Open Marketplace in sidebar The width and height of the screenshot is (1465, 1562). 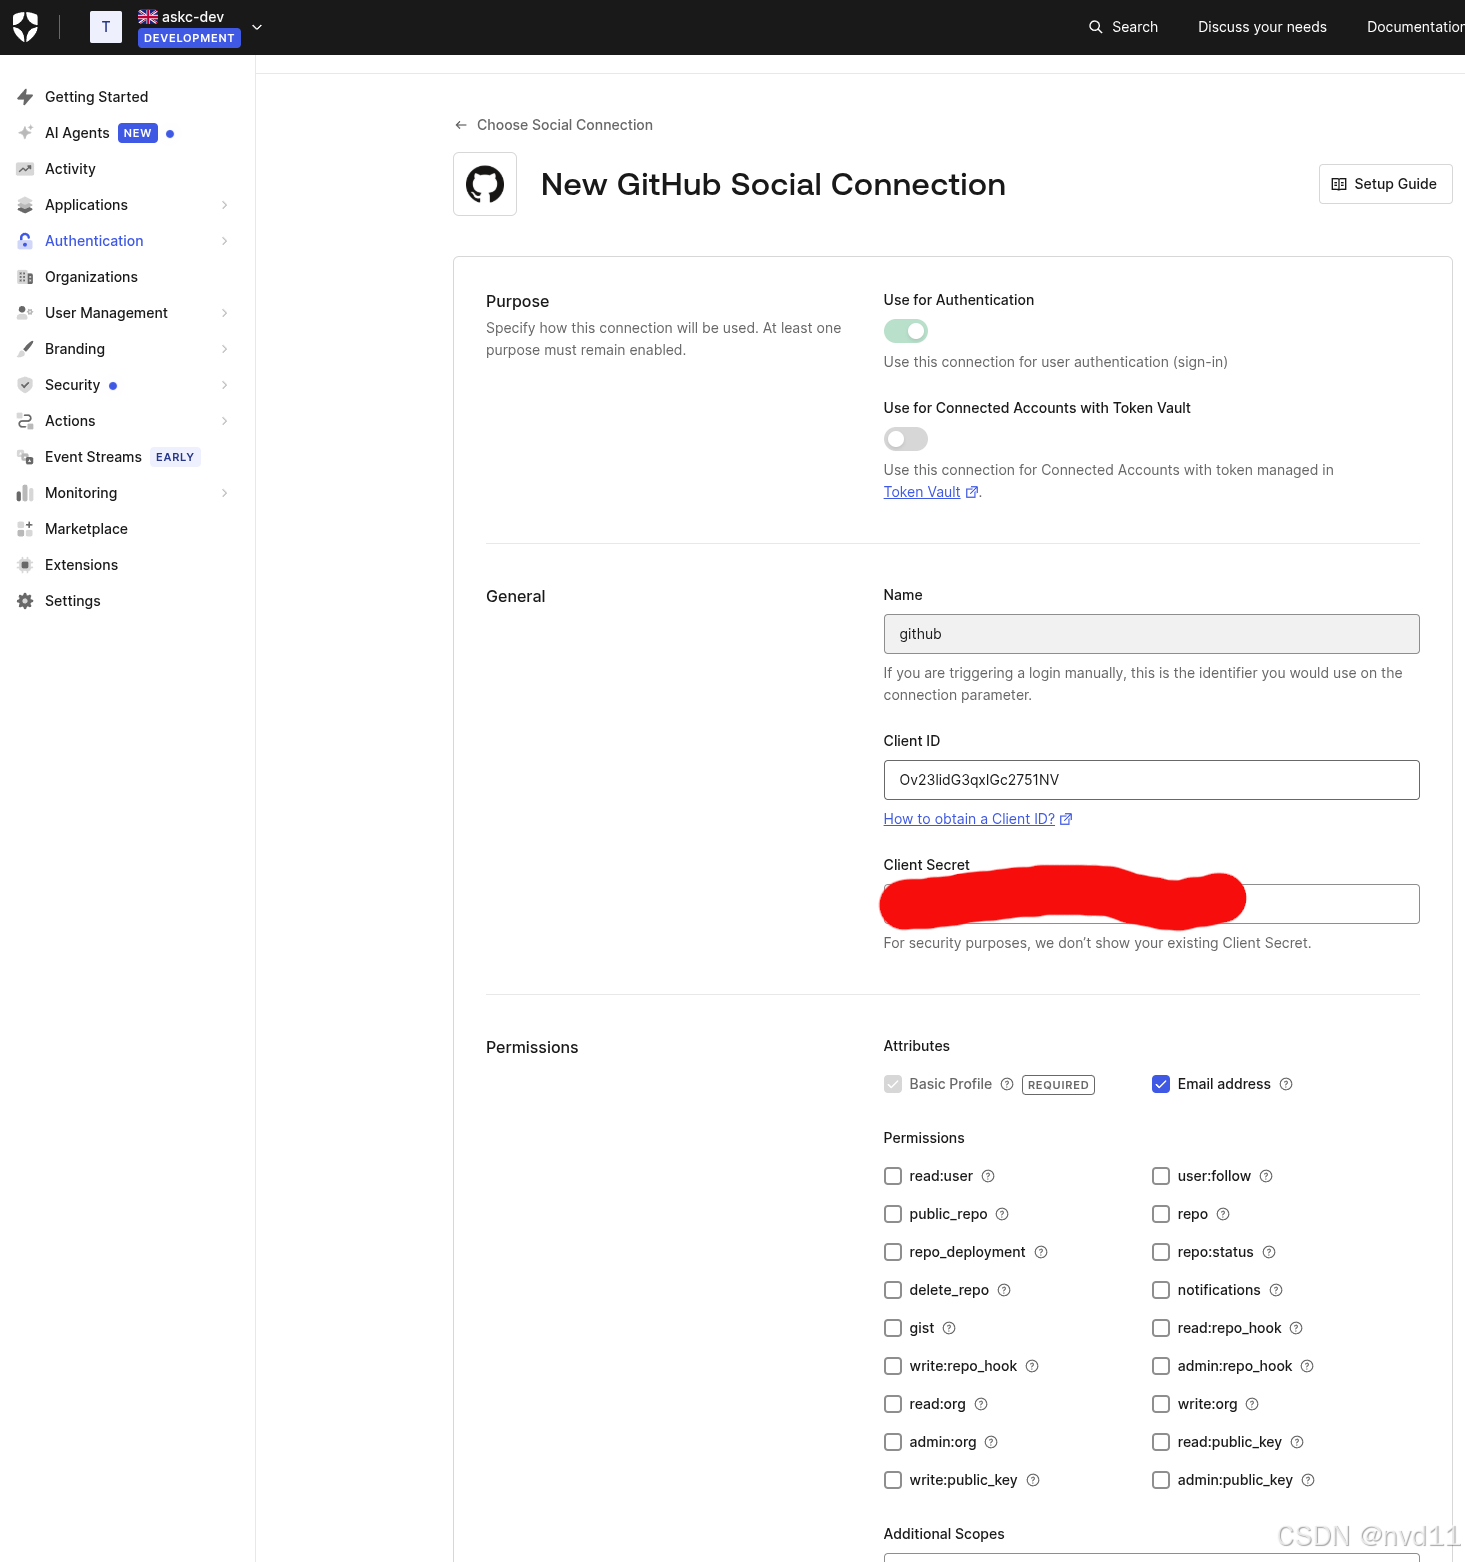[86, 529]
